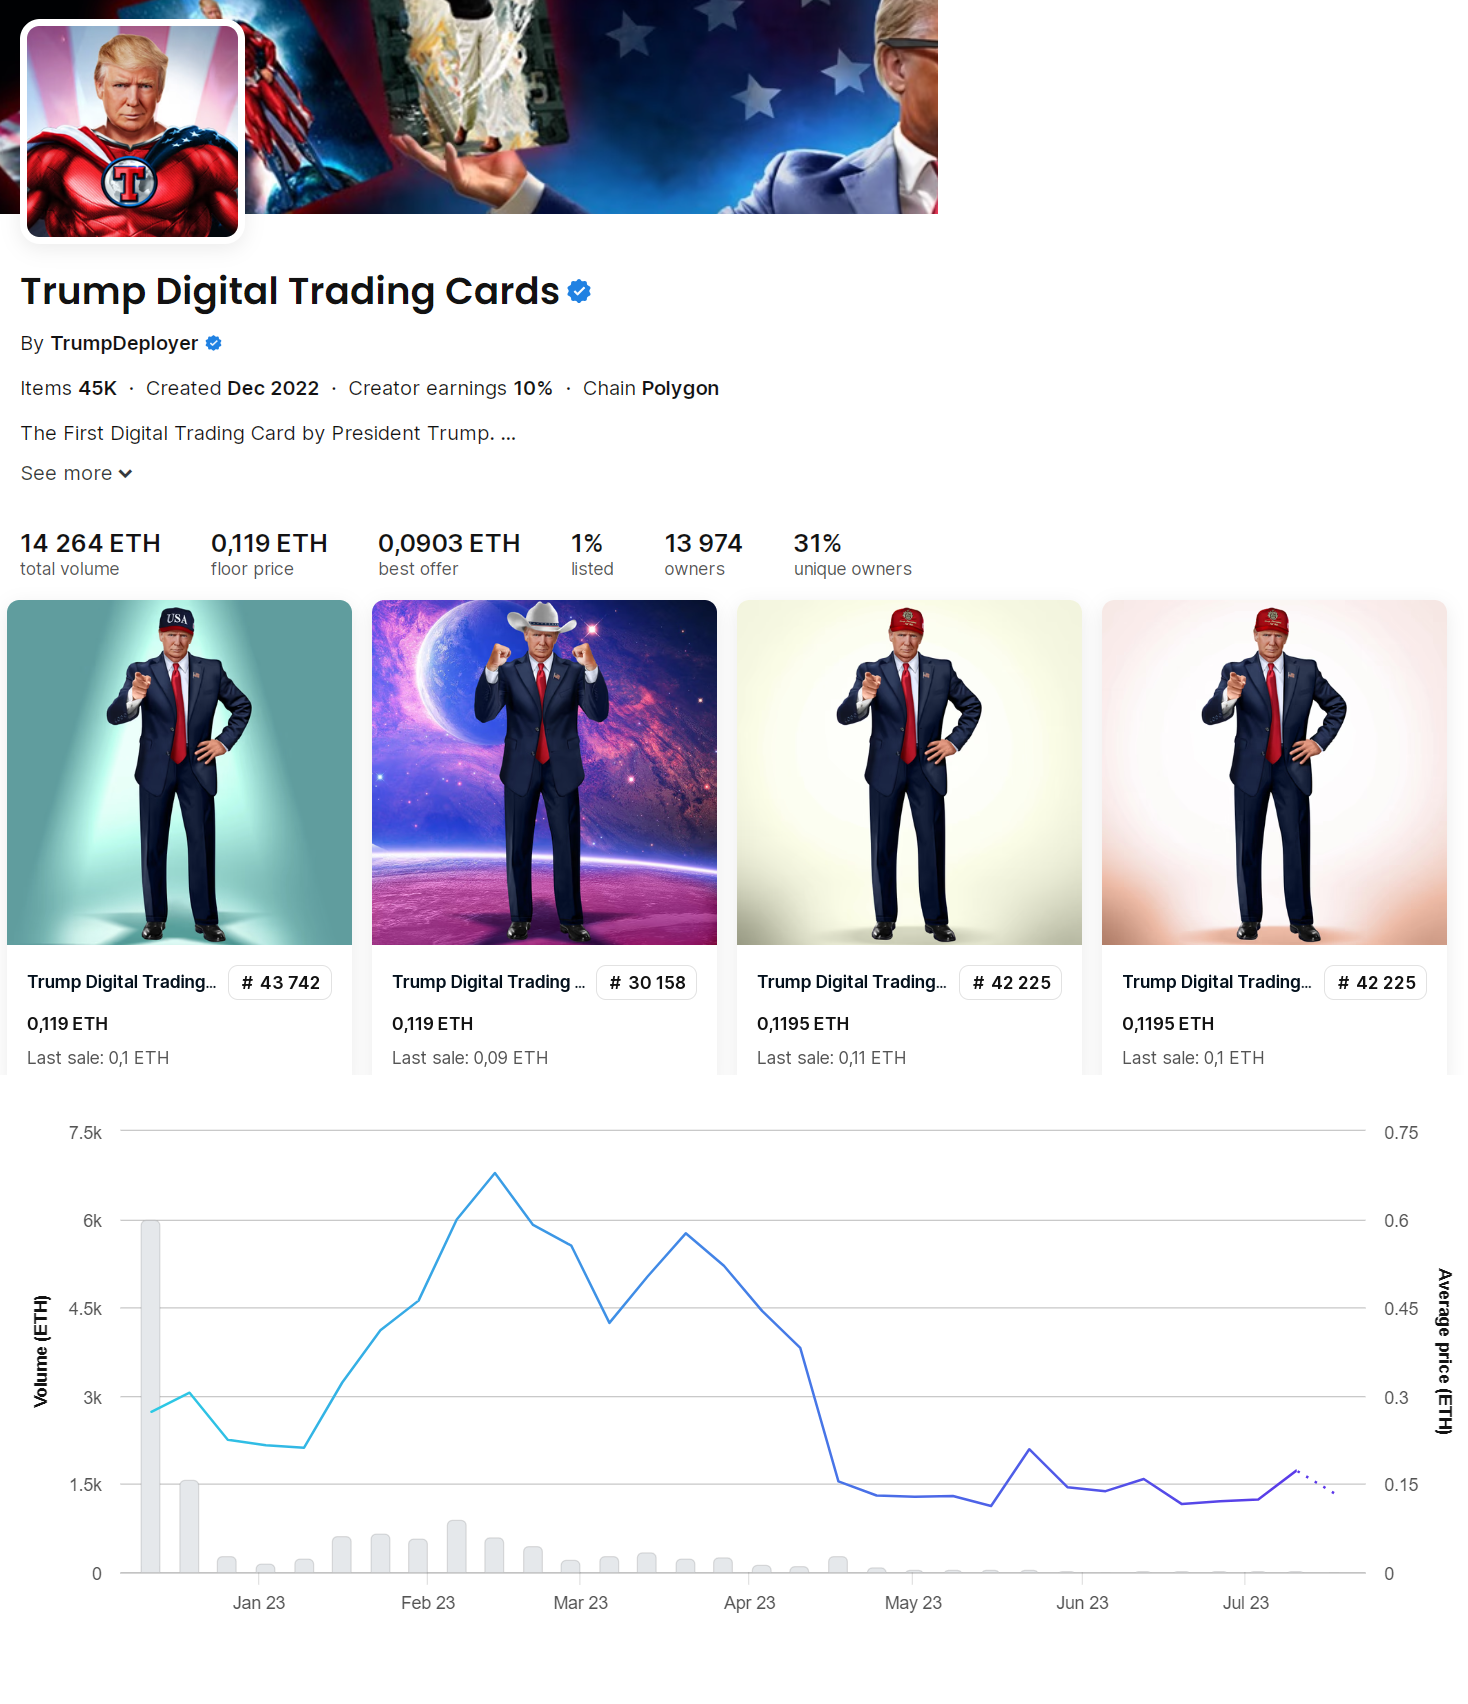Click the "Feb 23" axis label
Viewport: 1468px width, 1704px height.
pyautogui.click(x=428, y=1603)
